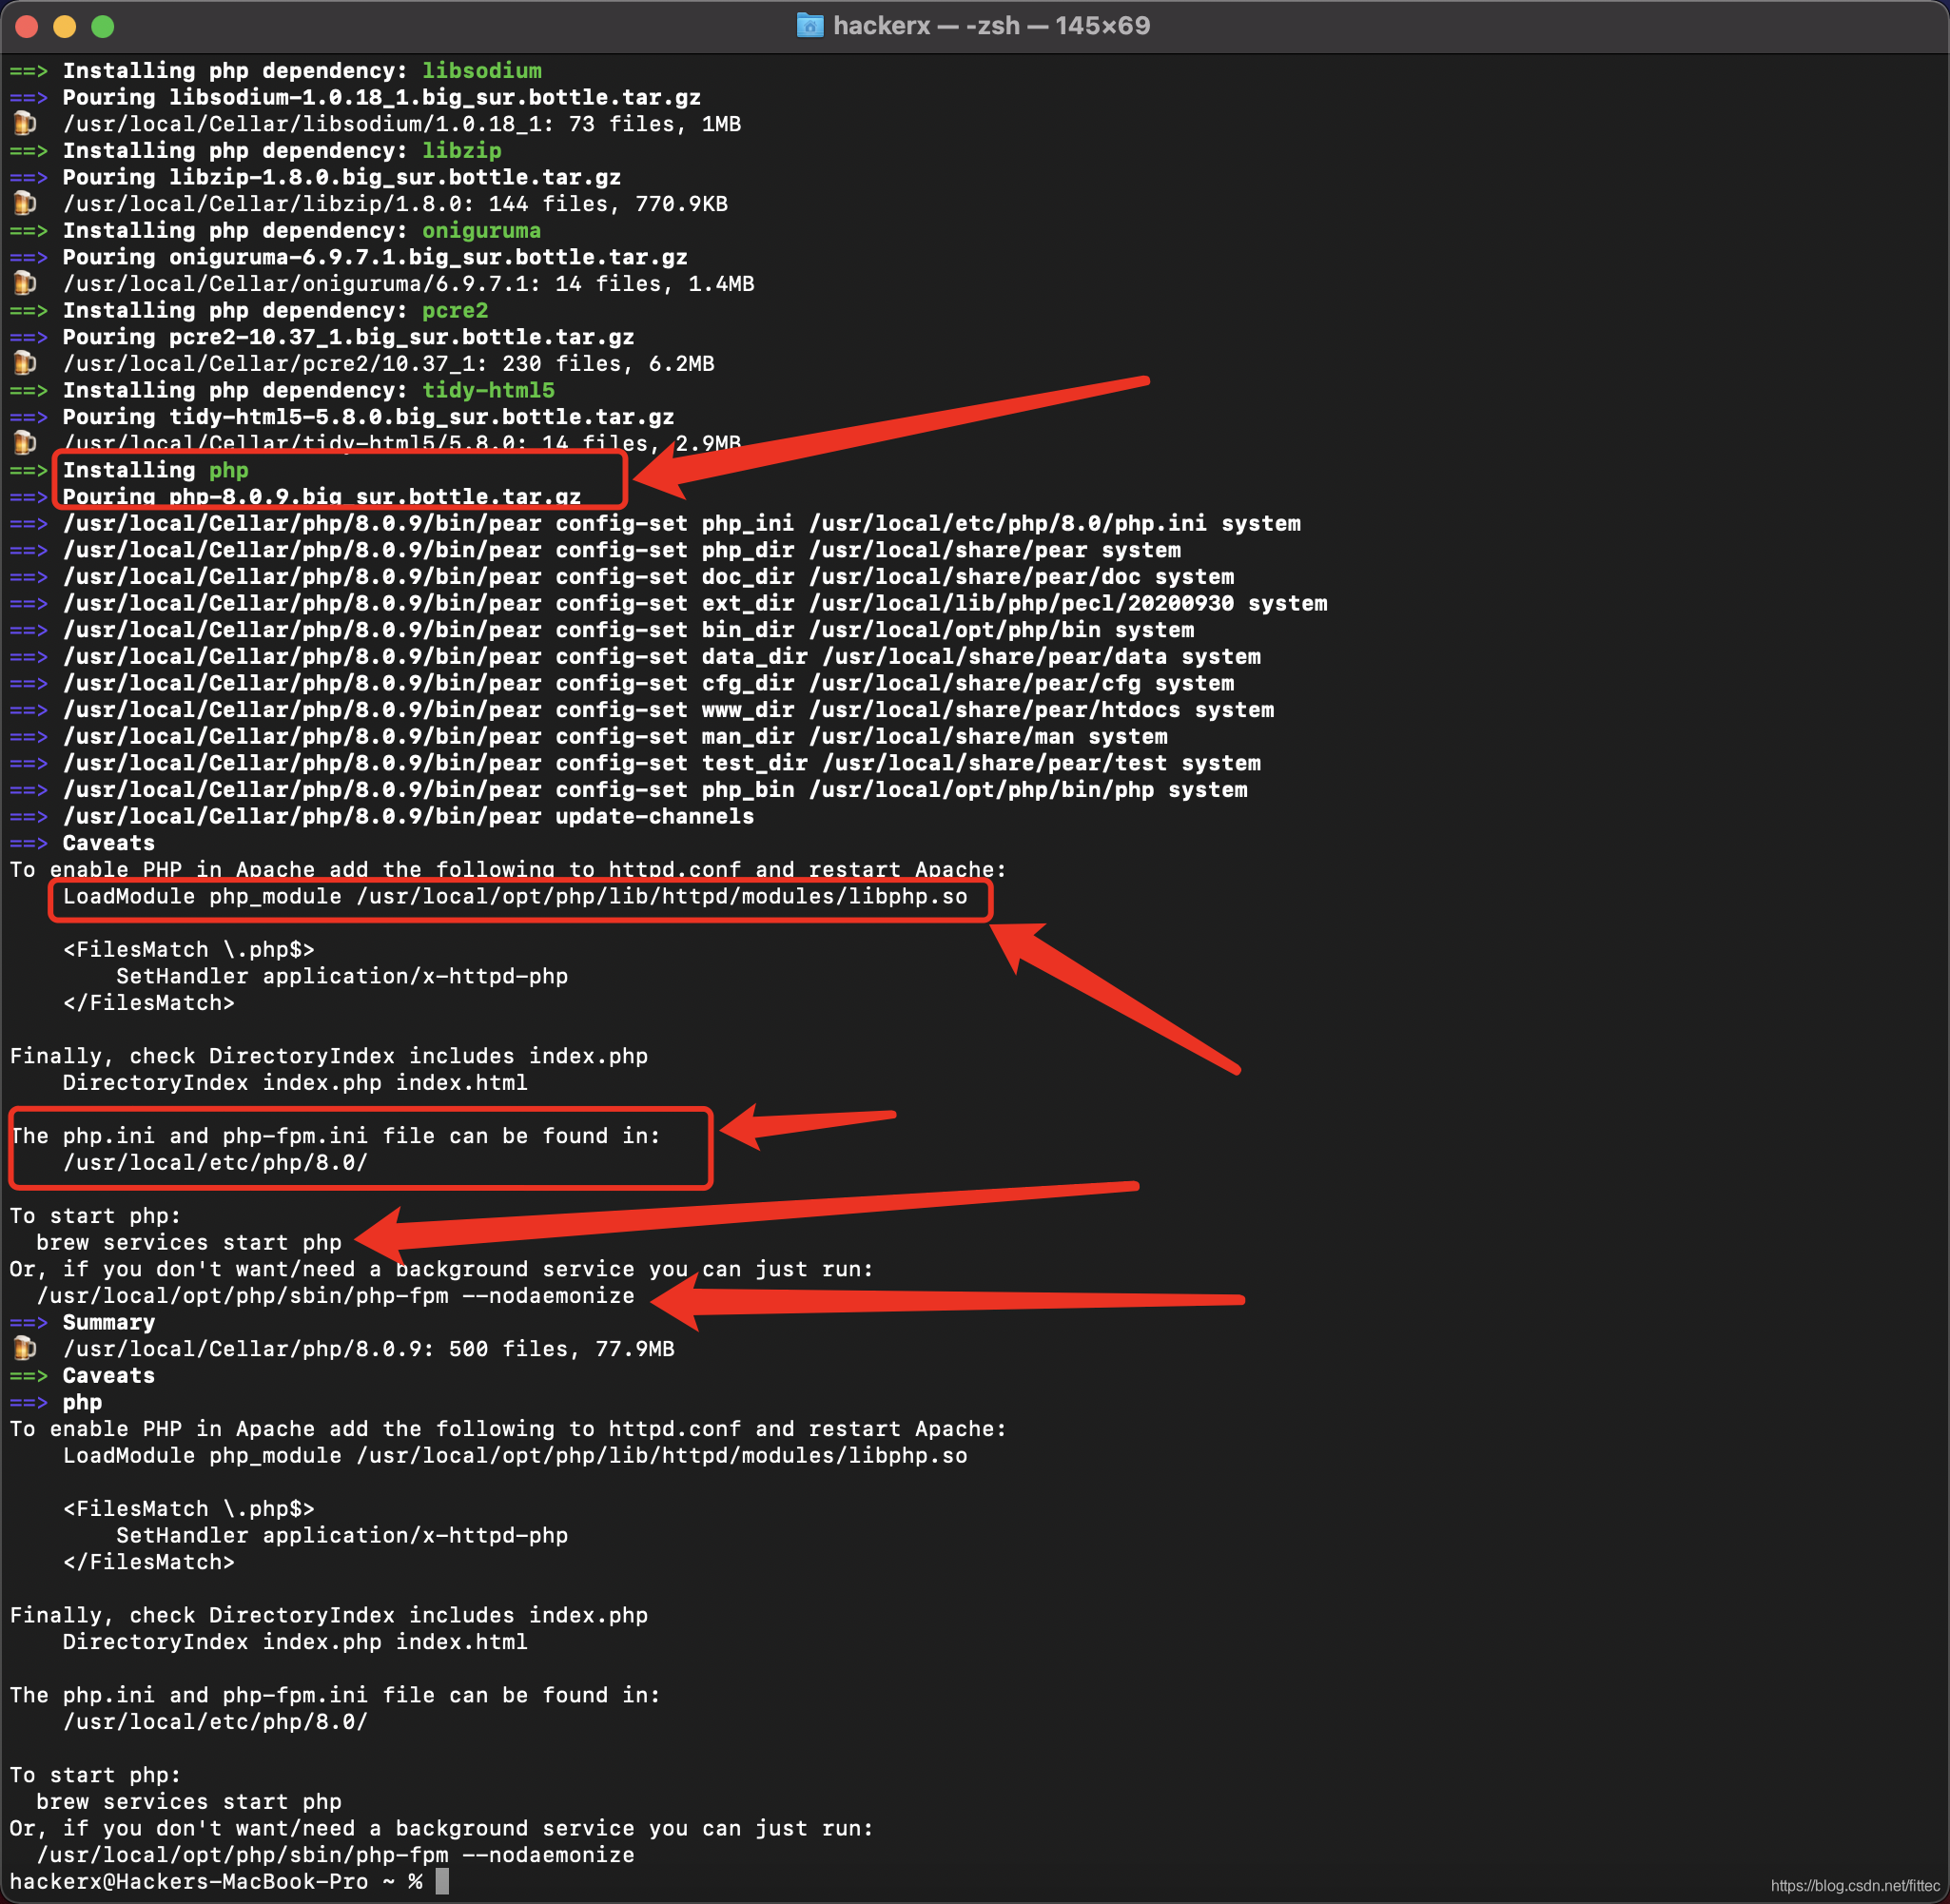Screen dimensions: 1950x1904
Task: Click '/usr/local/Cellar/php/8.0.9: 500 files, 77.9MB'
Action: [368, 1349]
